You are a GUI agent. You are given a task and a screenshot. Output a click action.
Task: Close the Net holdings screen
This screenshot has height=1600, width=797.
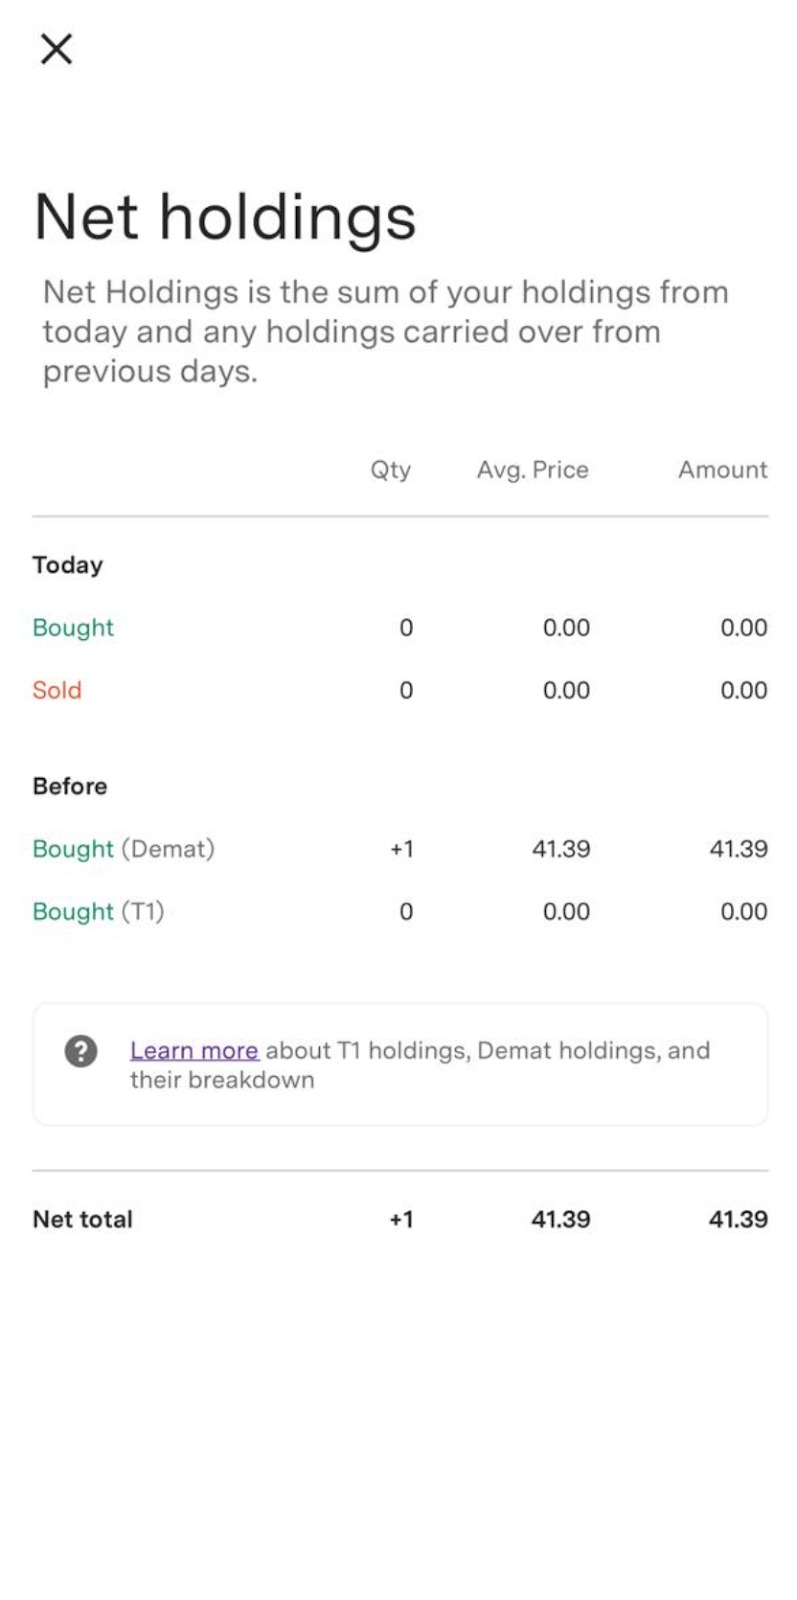[56, 48]
